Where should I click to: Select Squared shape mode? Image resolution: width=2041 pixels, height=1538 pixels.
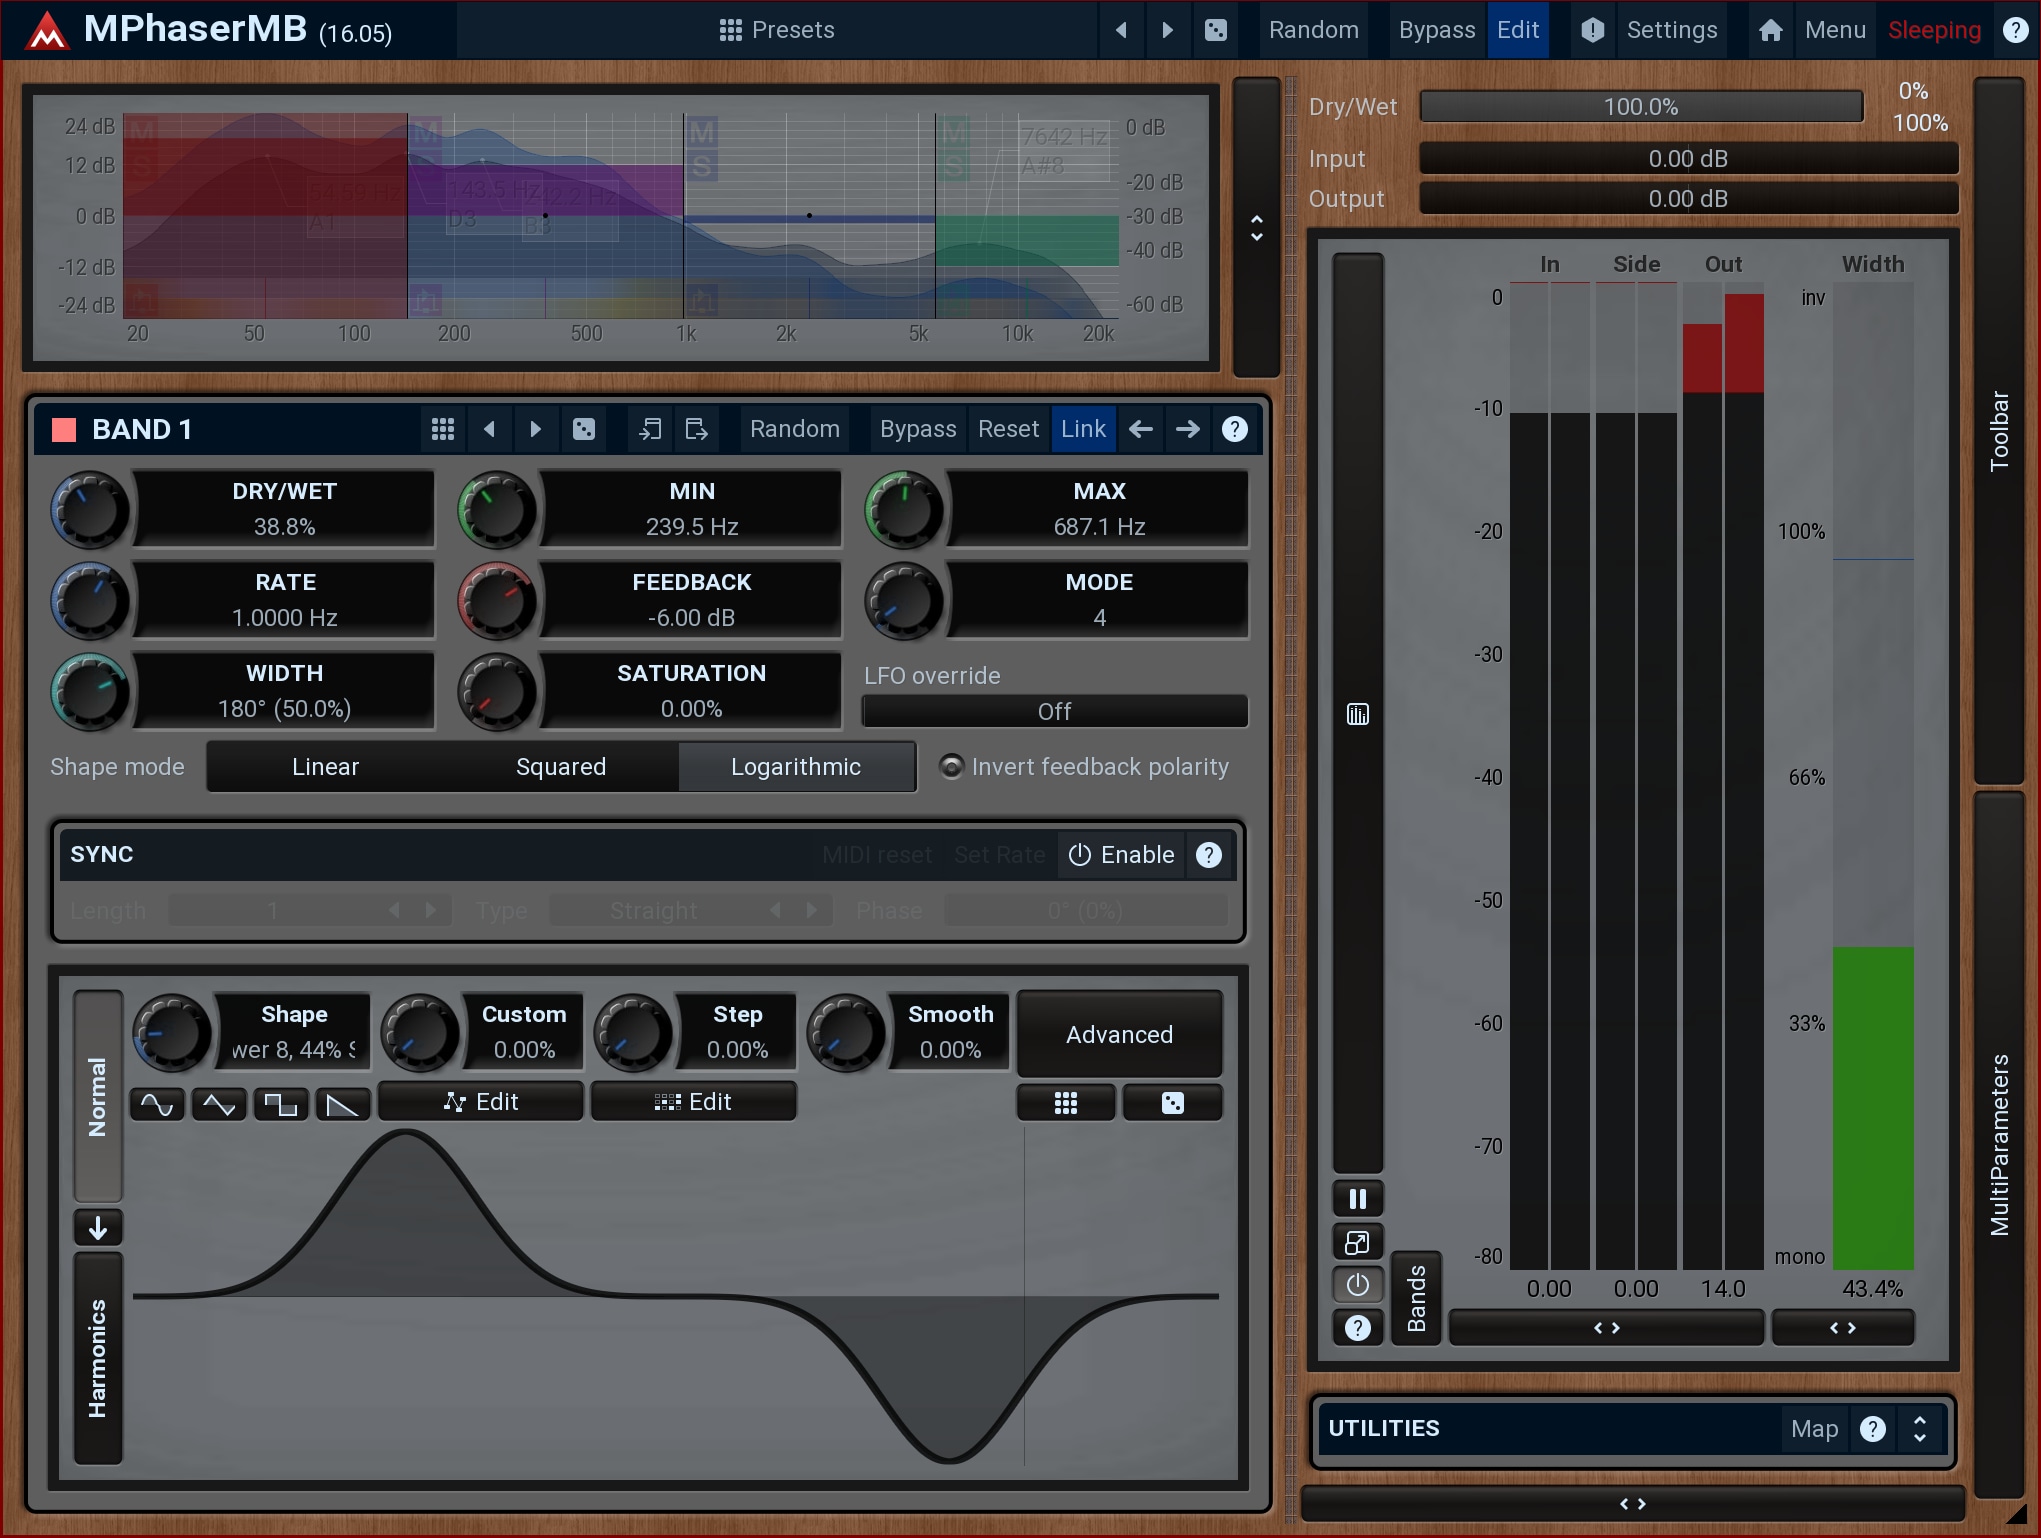coord(561,767)
